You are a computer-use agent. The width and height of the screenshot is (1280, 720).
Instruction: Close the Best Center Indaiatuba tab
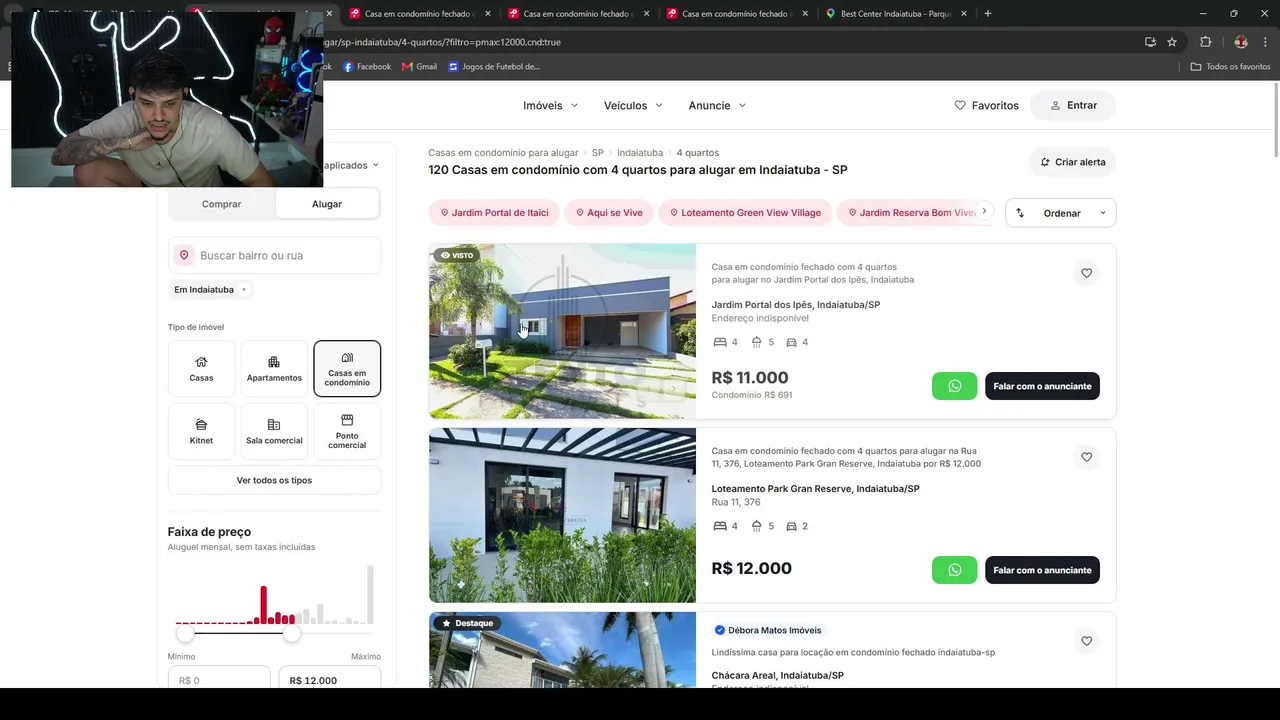[964, 14]
